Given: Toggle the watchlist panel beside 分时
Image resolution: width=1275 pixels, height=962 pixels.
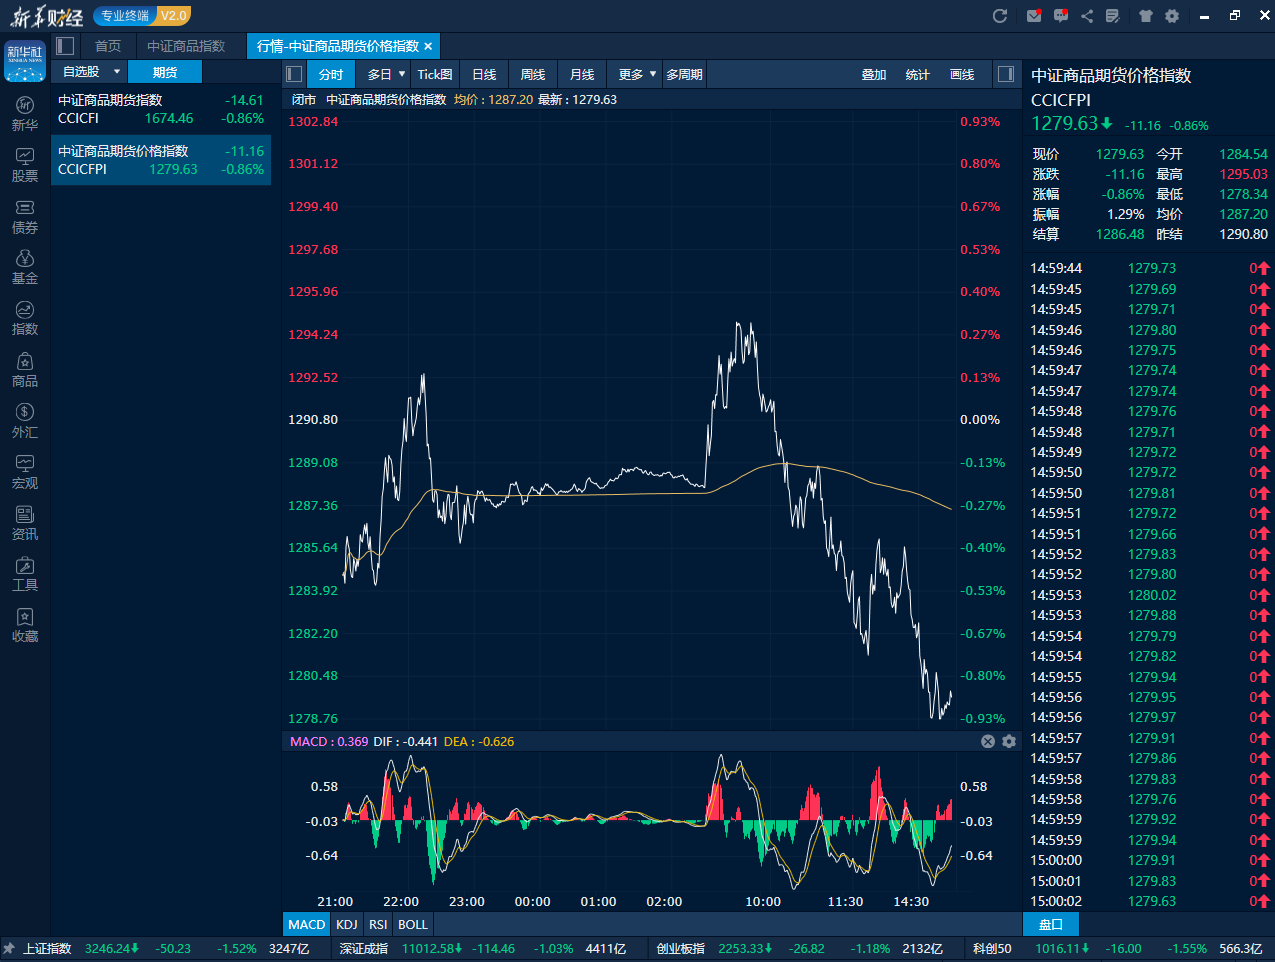Looking at the screenshot, I should tap(294, 74).
